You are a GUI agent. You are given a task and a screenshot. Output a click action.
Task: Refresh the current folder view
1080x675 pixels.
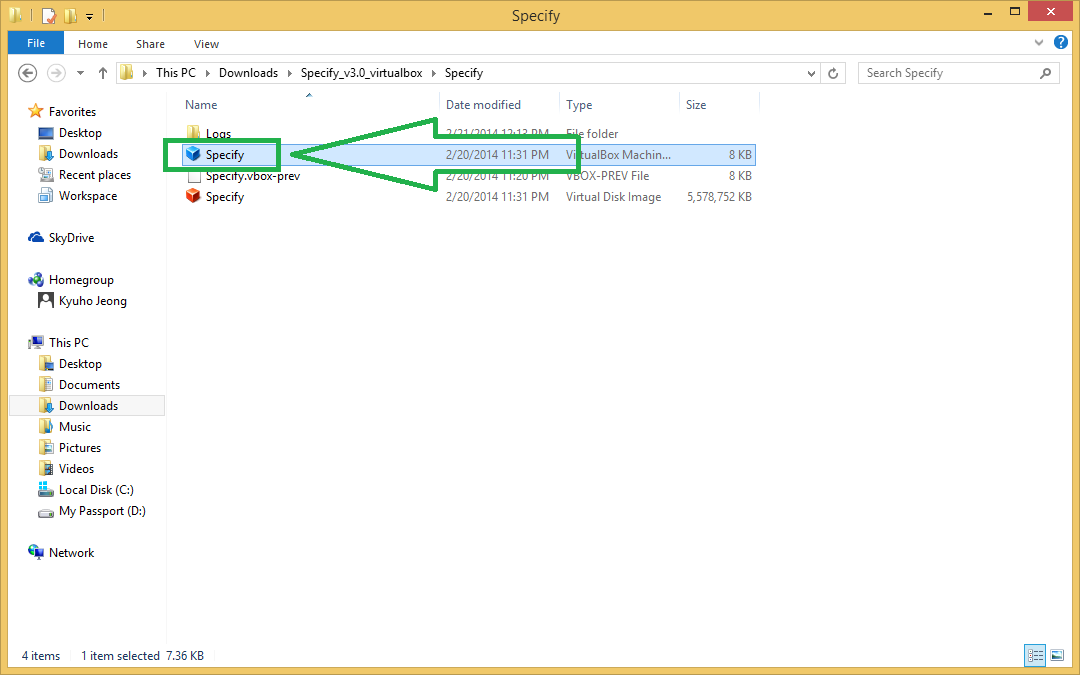coord(833,73)
